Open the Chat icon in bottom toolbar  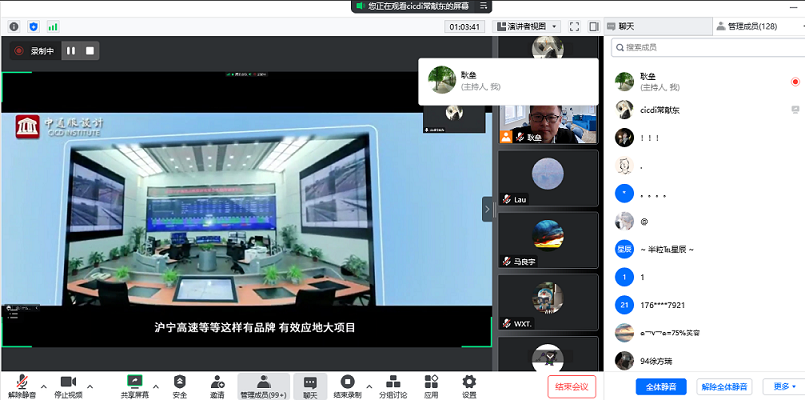(x=310, y=383)
